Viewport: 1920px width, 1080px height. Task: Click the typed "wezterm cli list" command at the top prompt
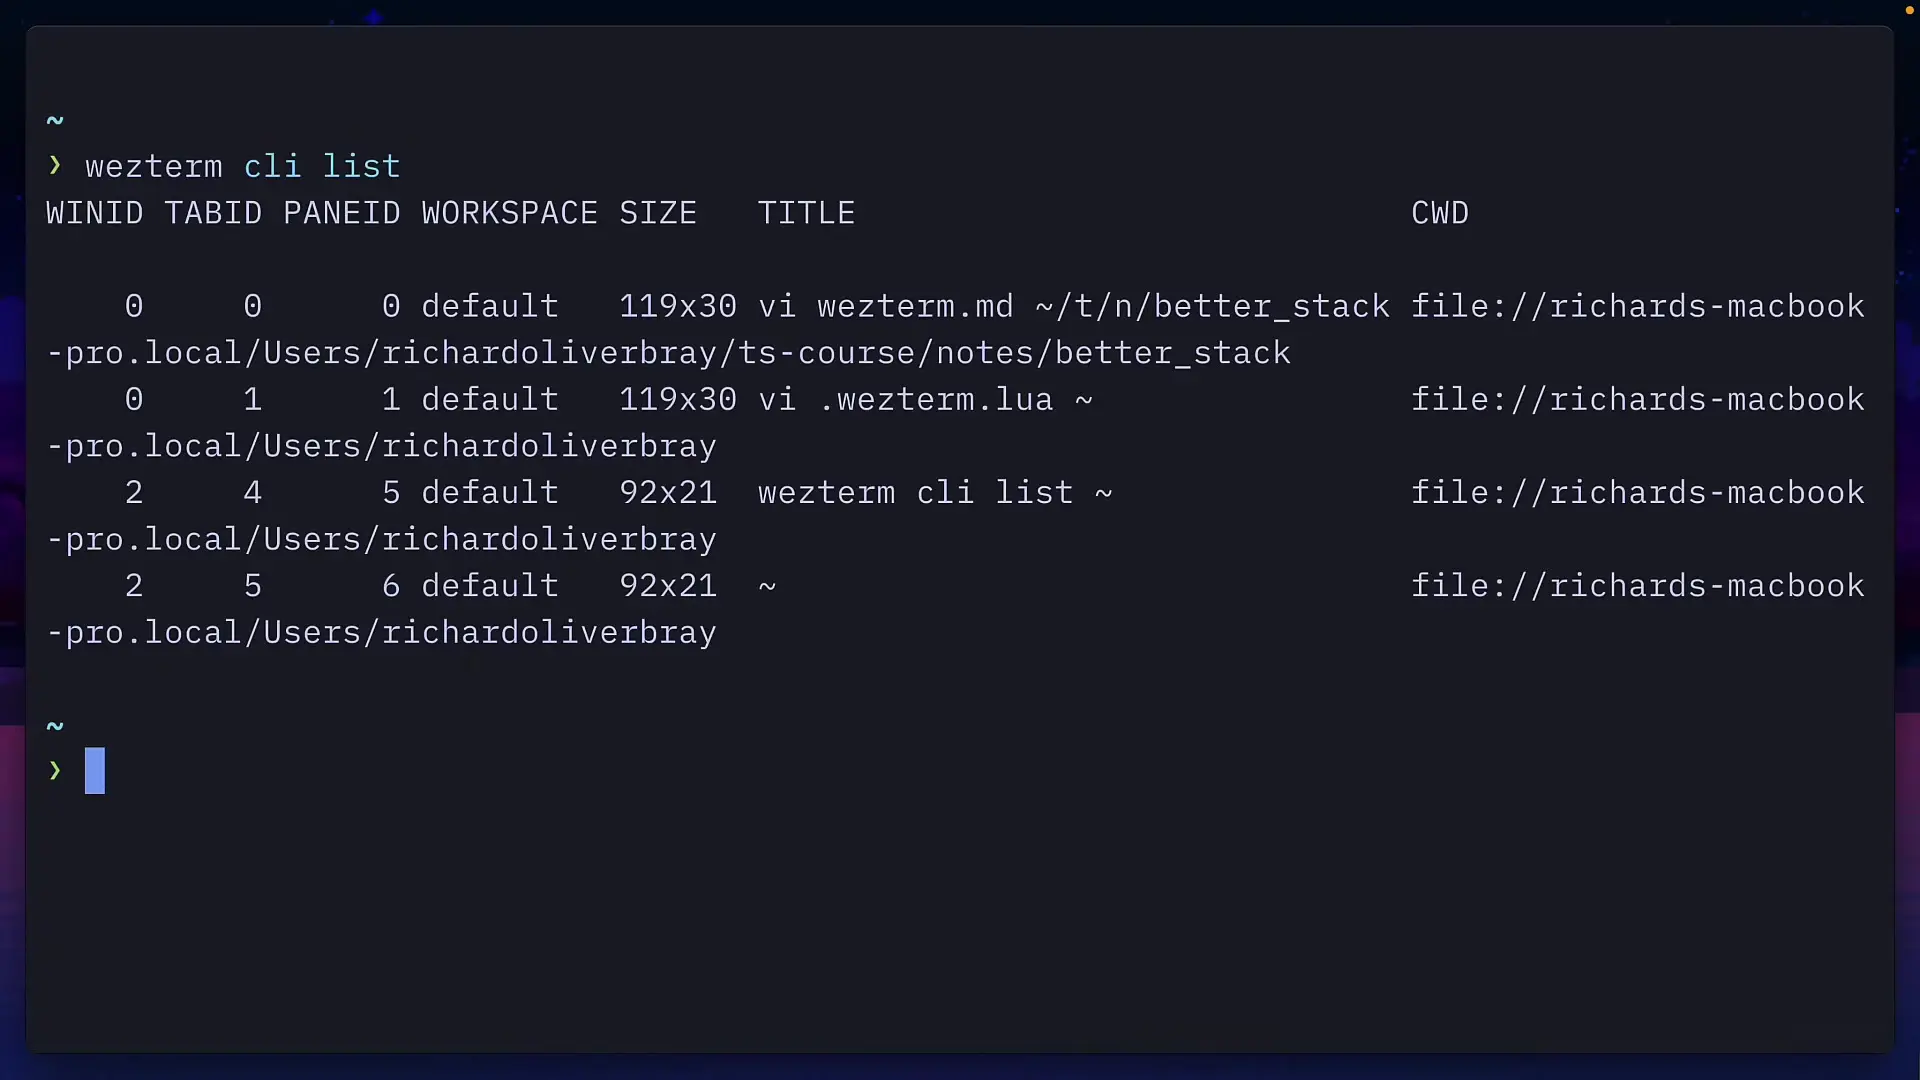pos(243,166)
